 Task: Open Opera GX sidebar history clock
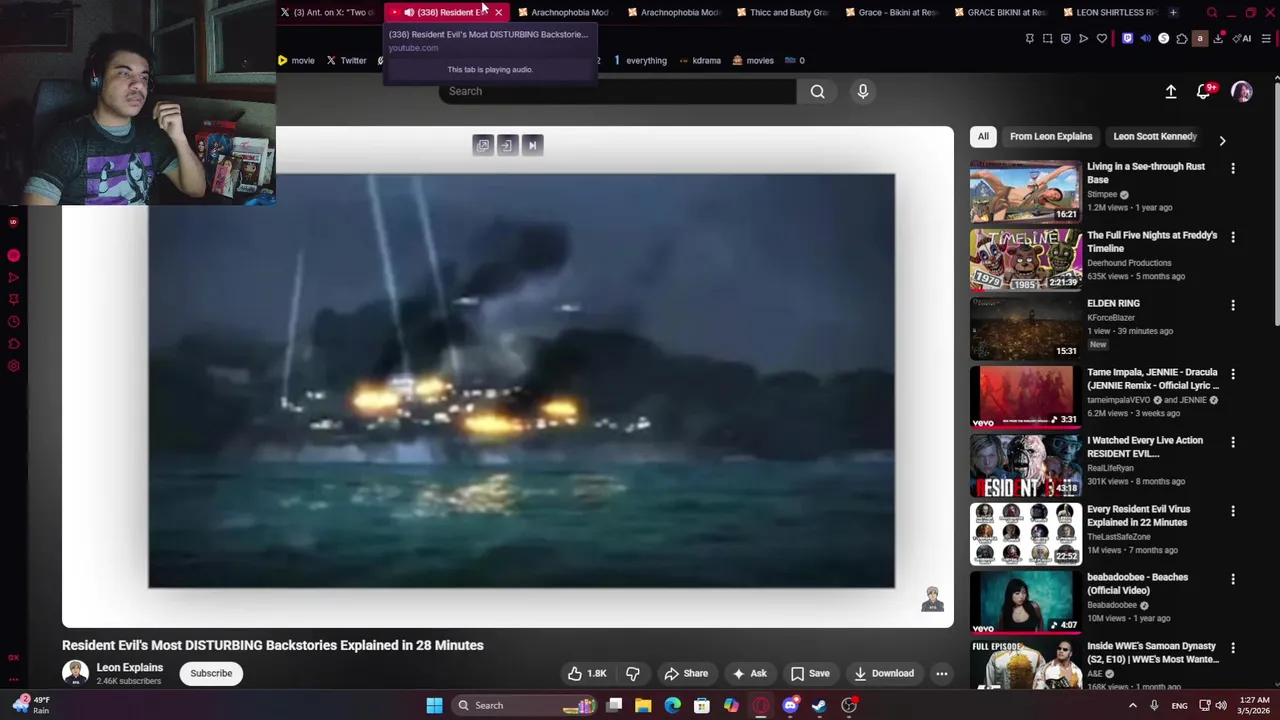(x=13, y=322)
